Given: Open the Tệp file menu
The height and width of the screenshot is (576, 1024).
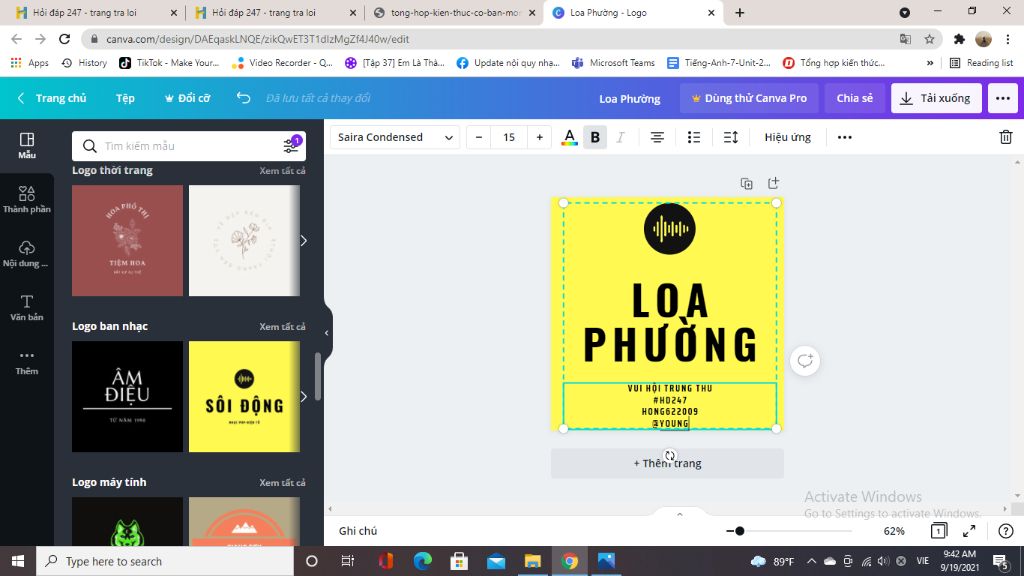Looking at the screenshot, I should tap(125, 98).
